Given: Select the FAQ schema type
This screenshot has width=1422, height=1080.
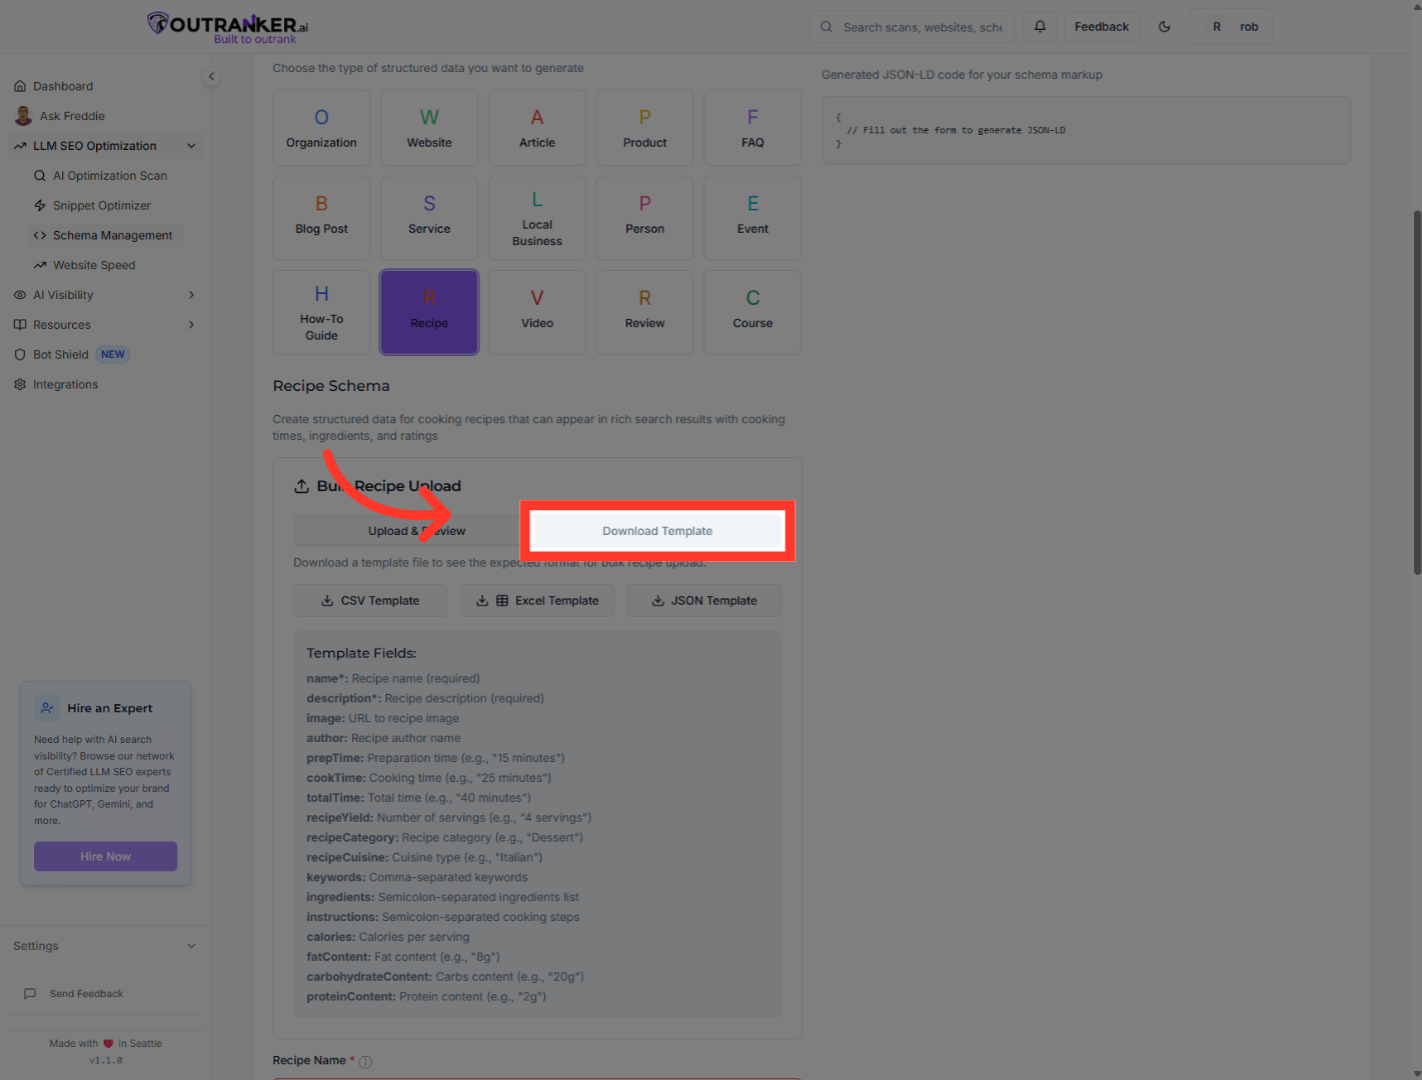Looking at the screenshot, I should point(753,128).
